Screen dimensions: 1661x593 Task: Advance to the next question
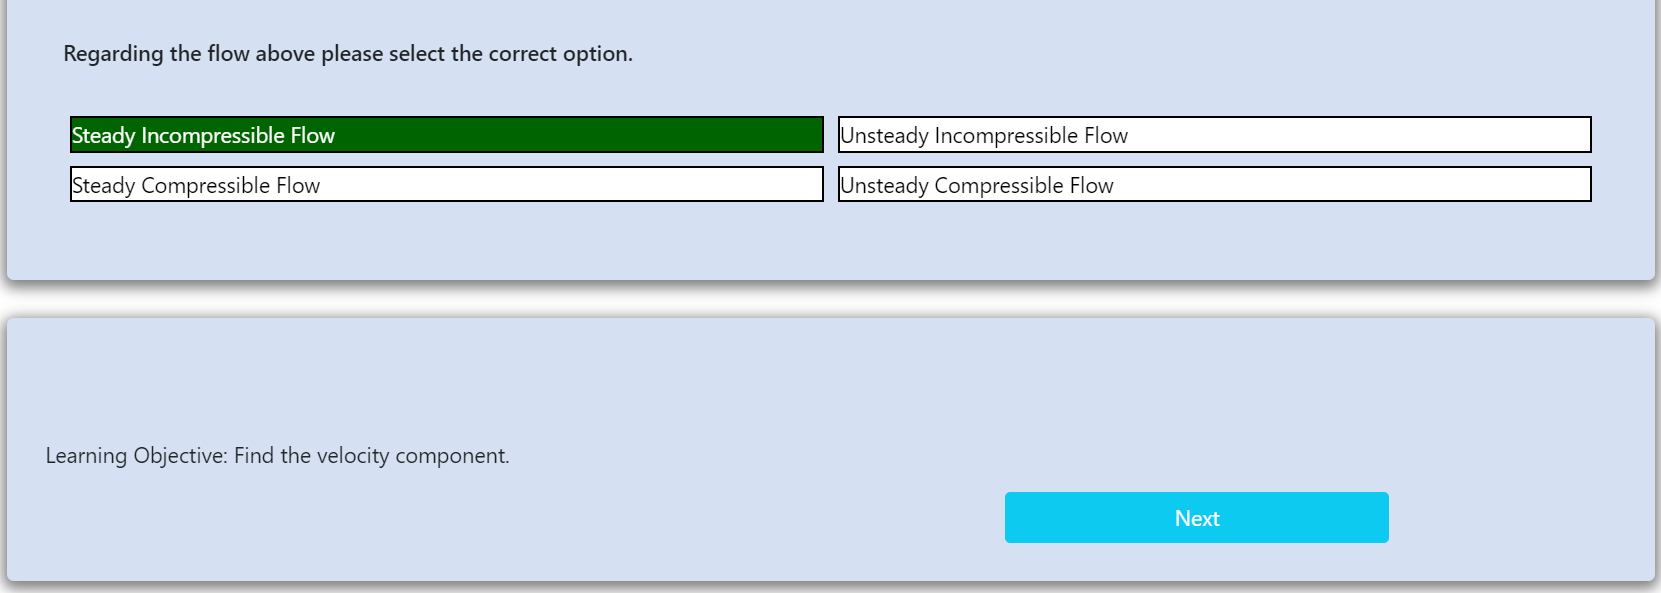point(1196,518)
